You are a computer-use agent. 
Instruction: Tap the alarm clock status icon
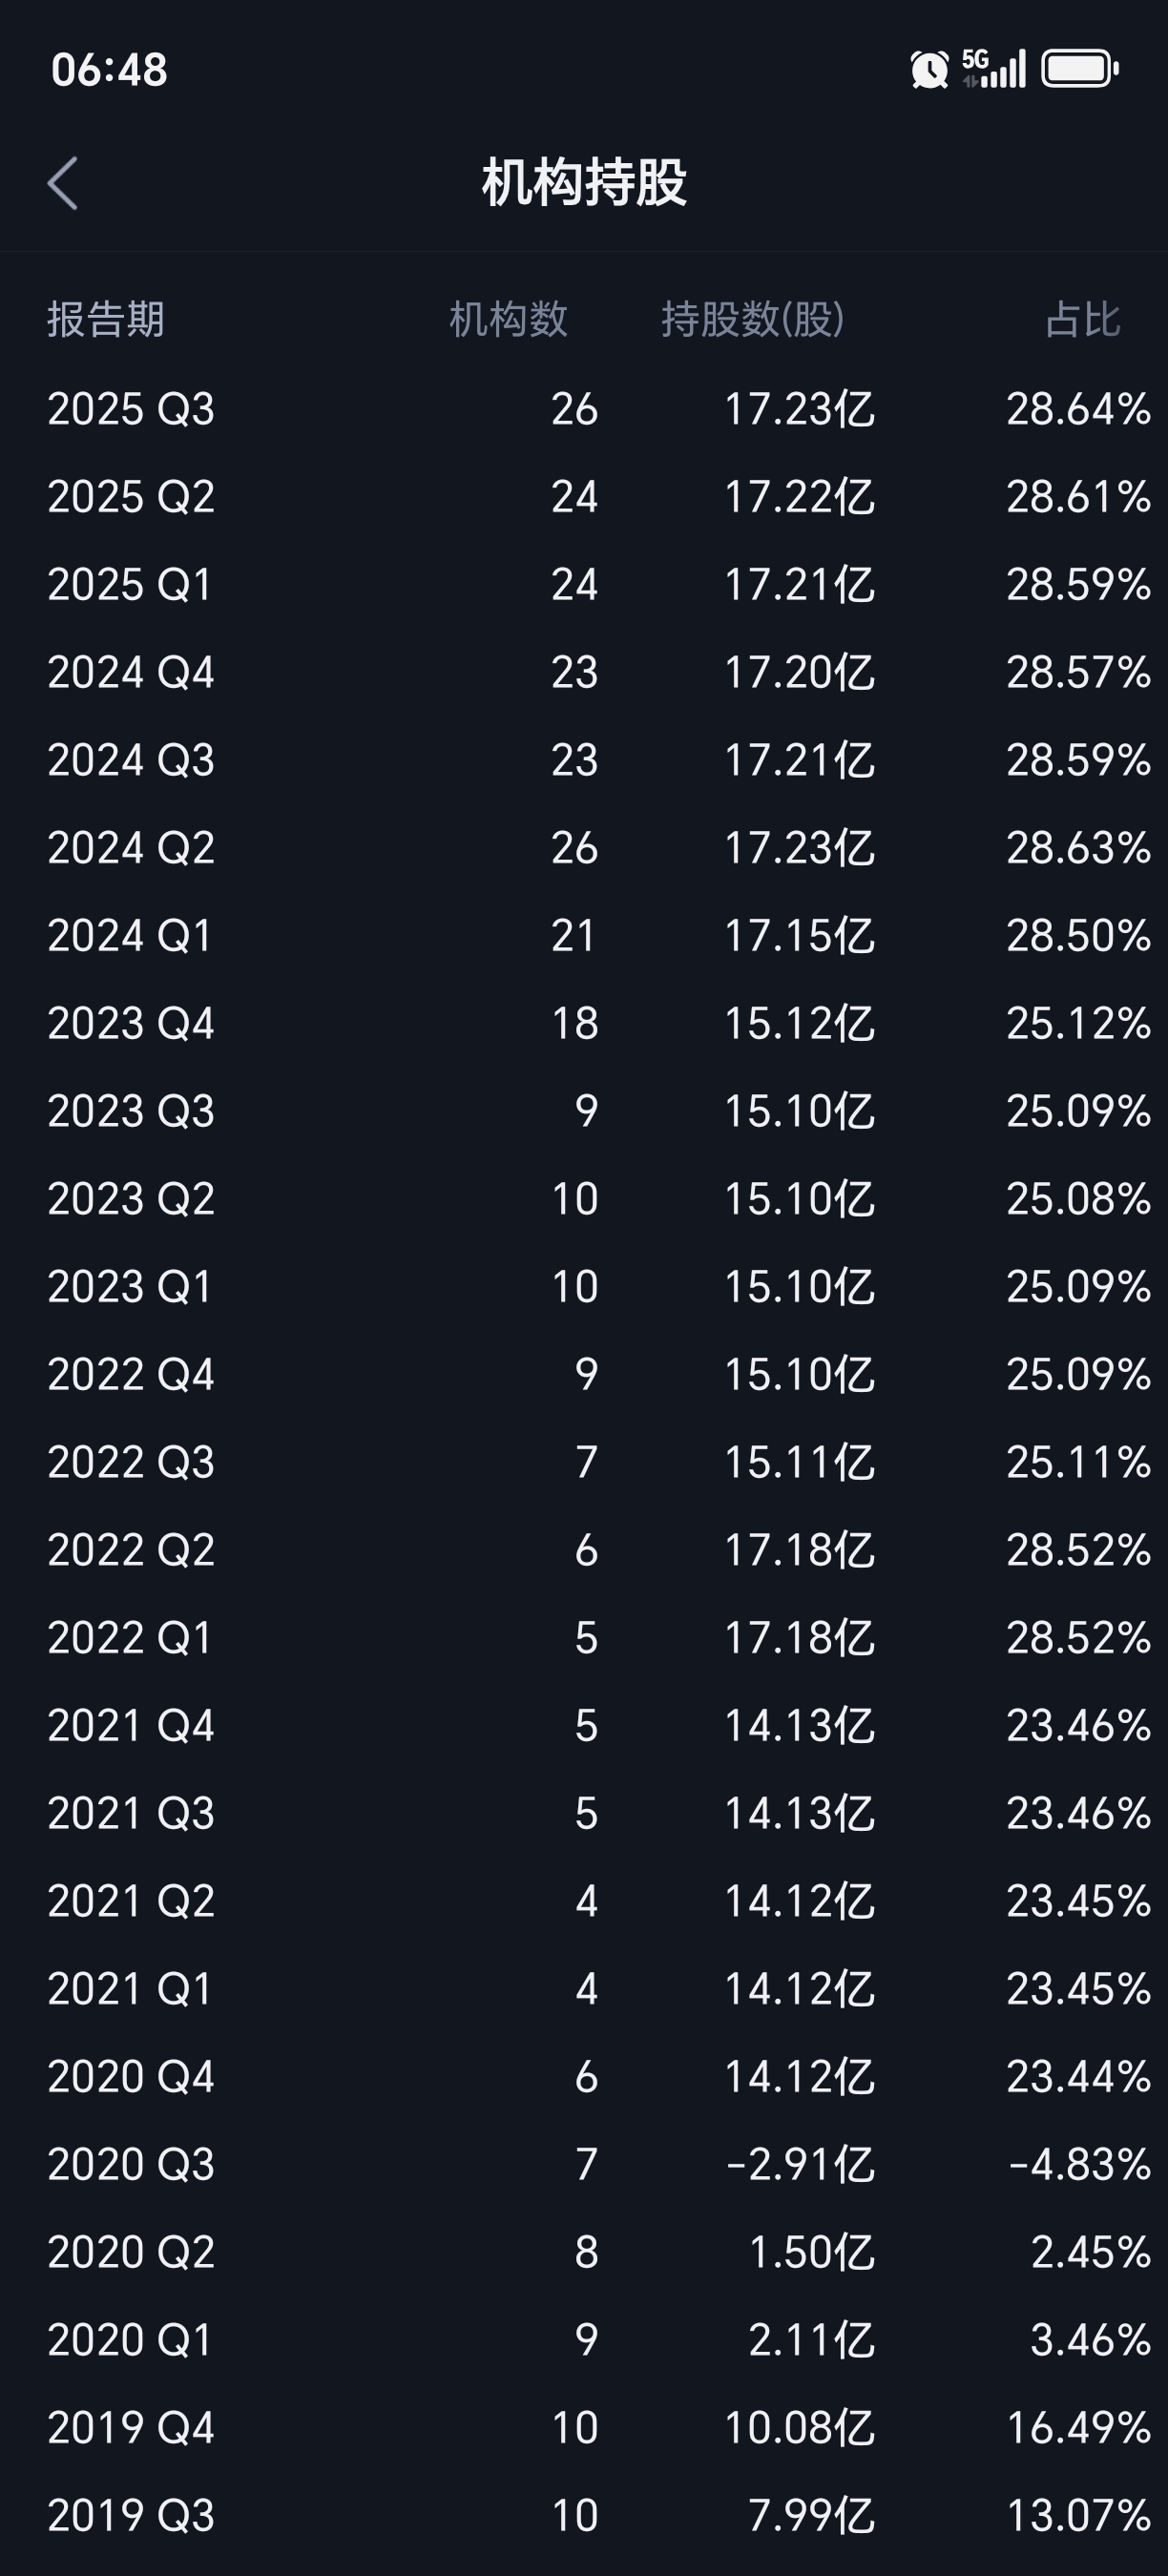[x=929, y=70]
